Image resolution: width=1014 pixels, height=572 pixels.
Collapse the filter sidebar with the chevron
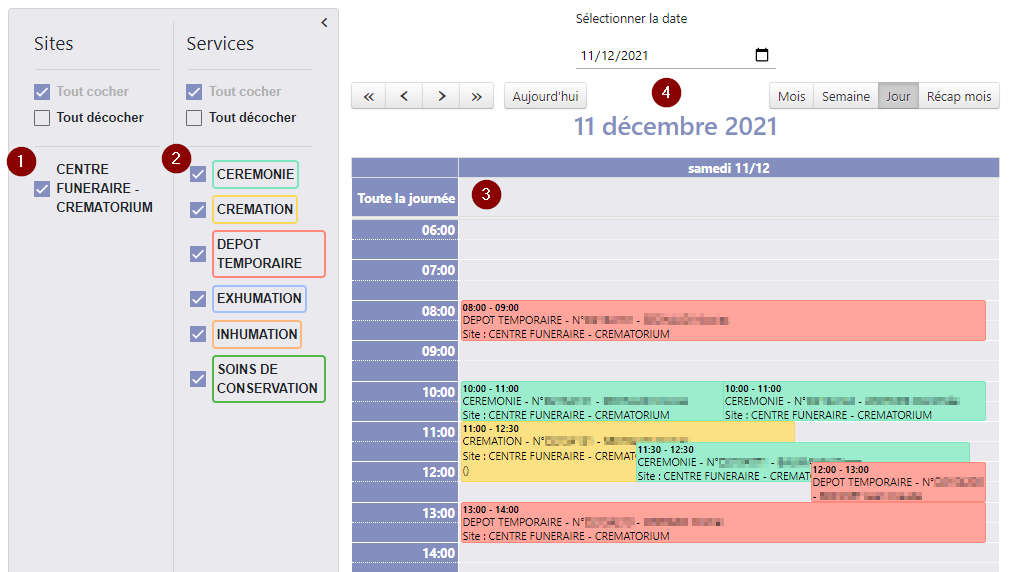click(324, 23)
